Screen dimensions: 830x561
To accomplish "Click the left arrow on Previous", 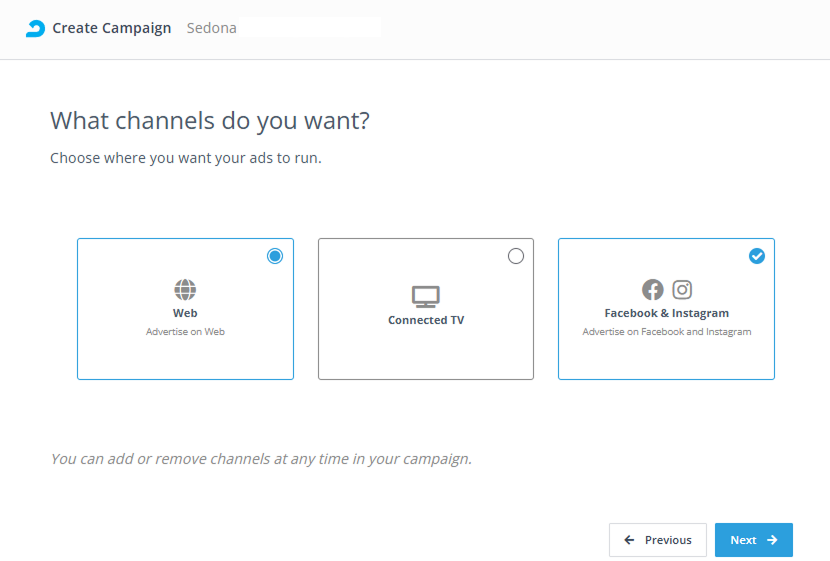I will coord(629,540).
